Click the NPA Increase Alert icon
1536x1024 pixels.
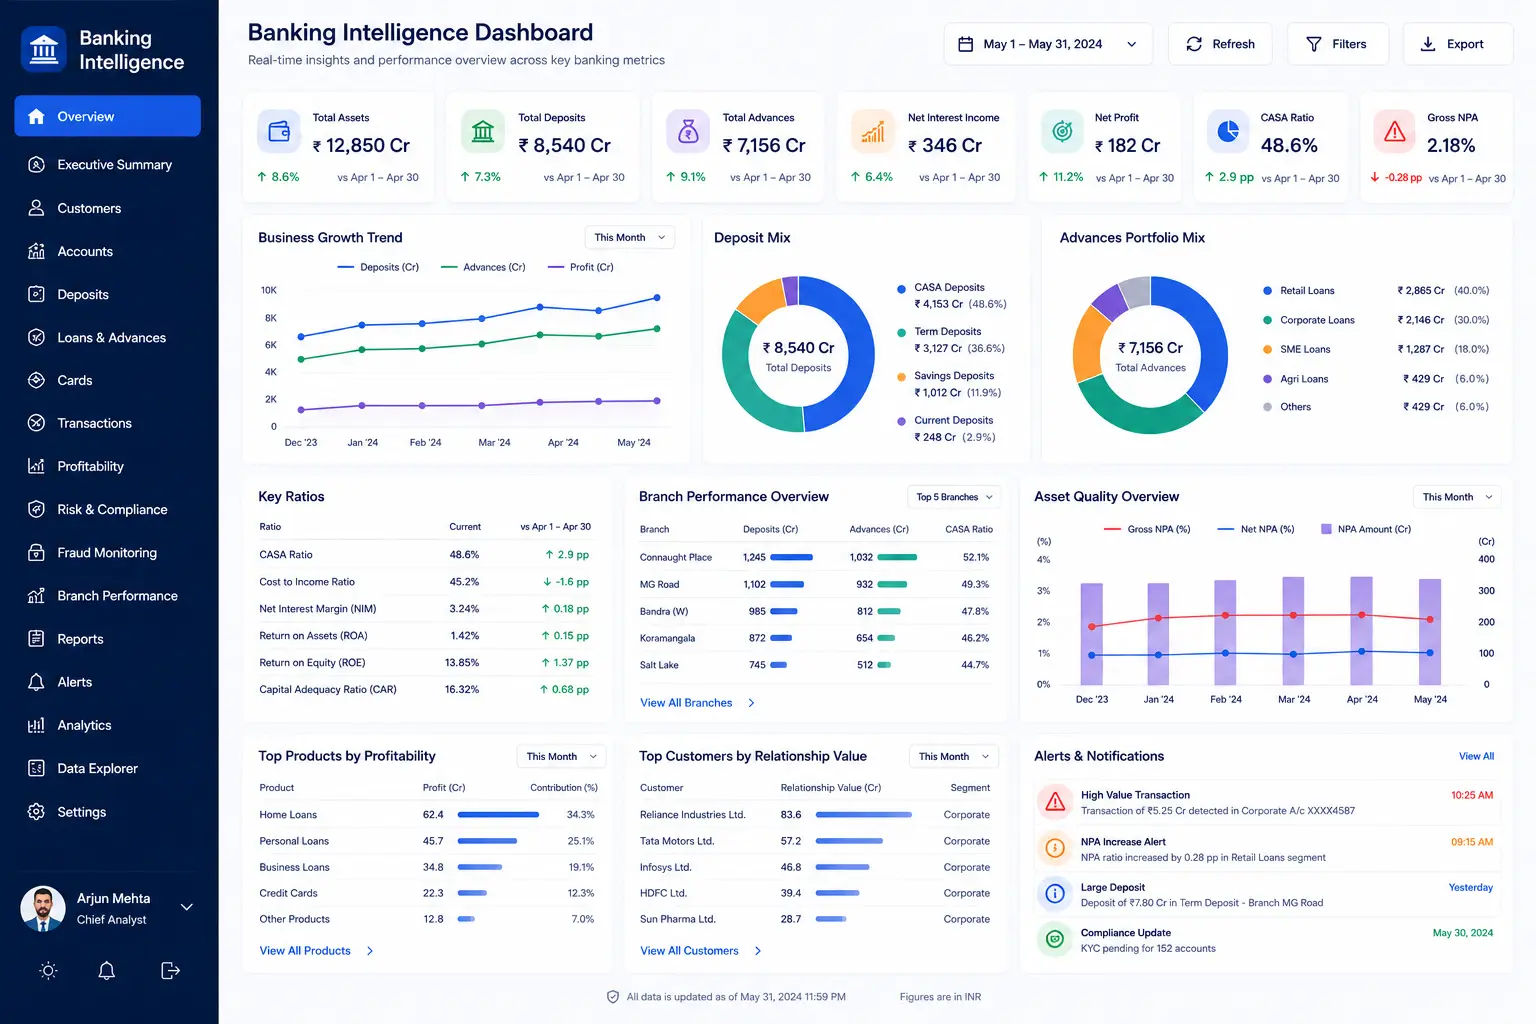point(1055,848)
